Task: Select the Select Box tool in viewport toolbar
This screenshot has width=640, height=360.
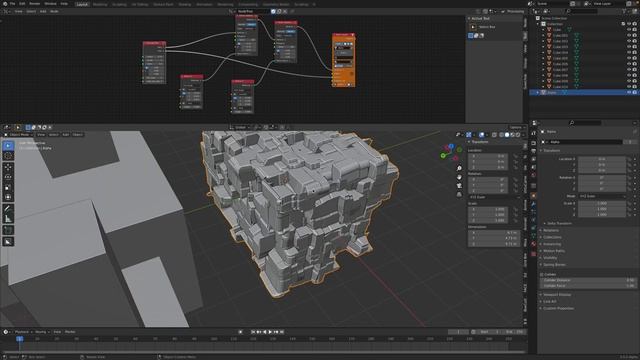Action: pos(8,146)
